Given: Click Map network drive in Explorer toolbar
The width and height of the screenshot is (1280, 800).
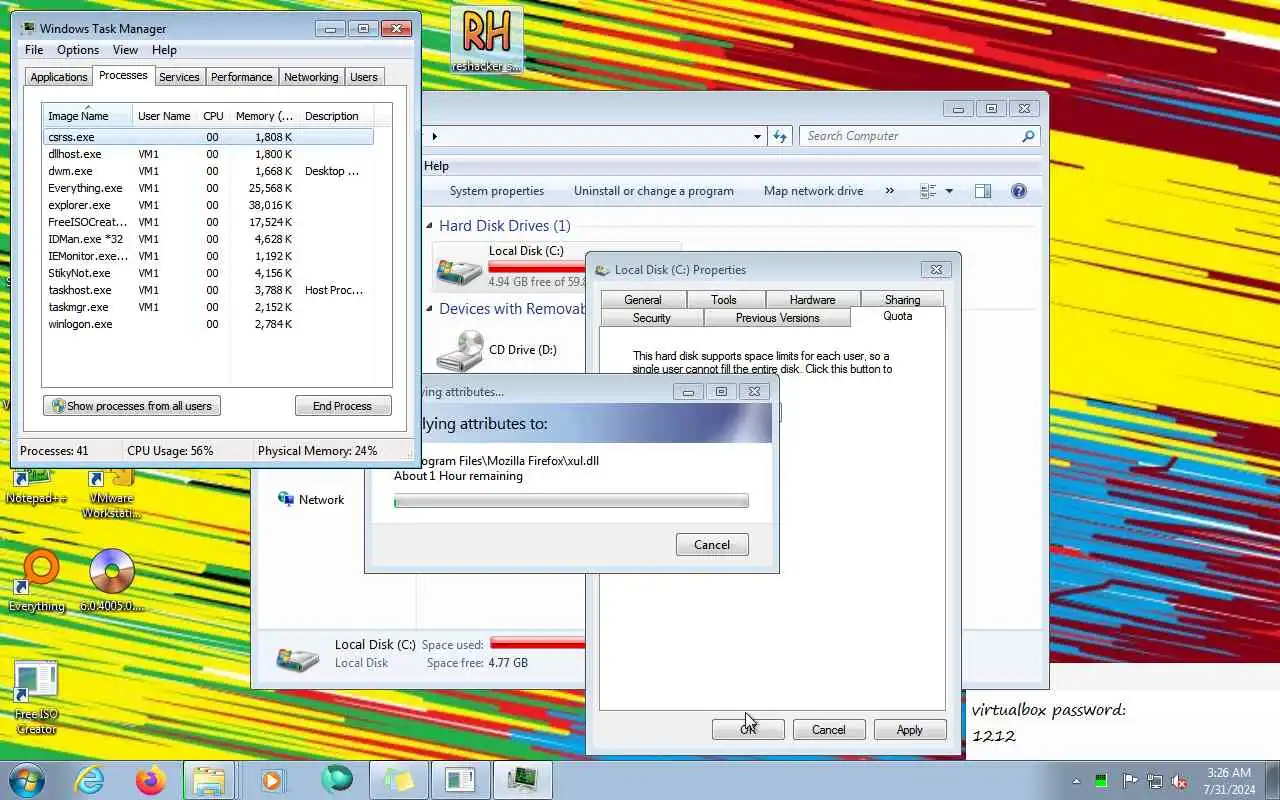Looking at the screenshot, I should [x=813, y=191].
